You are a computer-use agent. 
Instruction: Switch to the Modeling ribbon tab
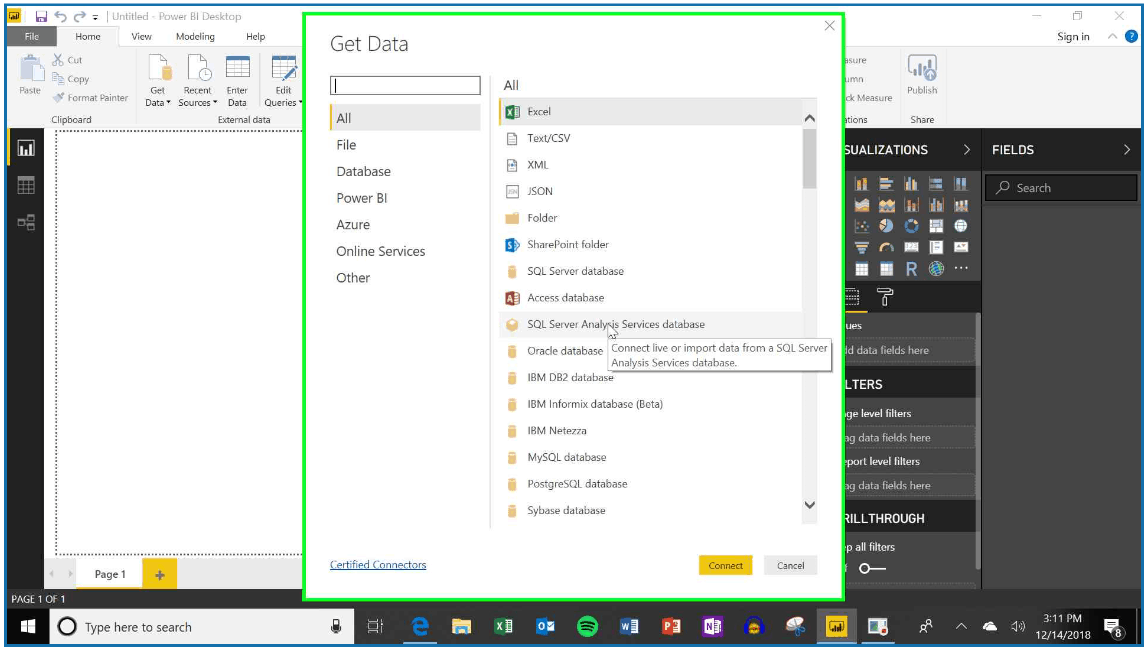pos(195,37)
